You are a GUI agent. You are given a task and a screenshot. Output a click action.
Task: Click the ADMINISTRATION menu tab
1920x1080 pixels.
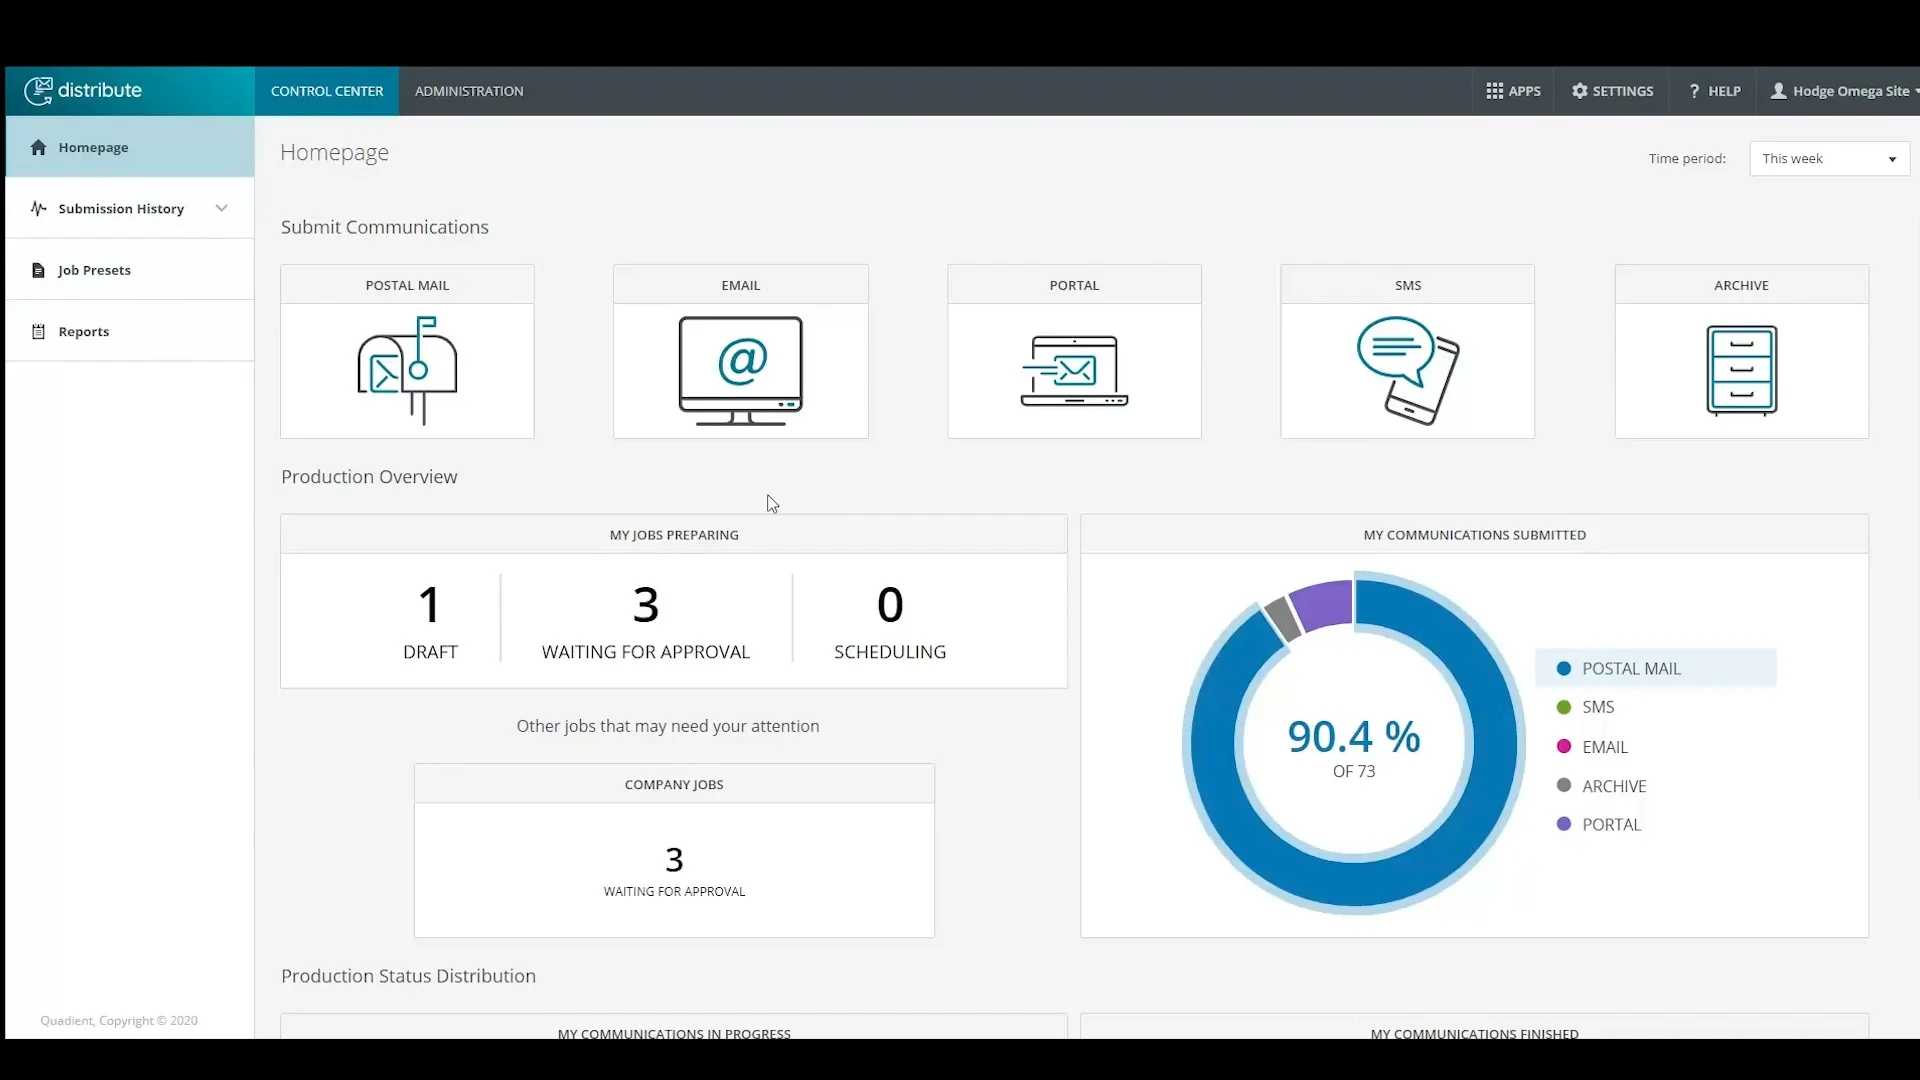click(x=469, y=90)
